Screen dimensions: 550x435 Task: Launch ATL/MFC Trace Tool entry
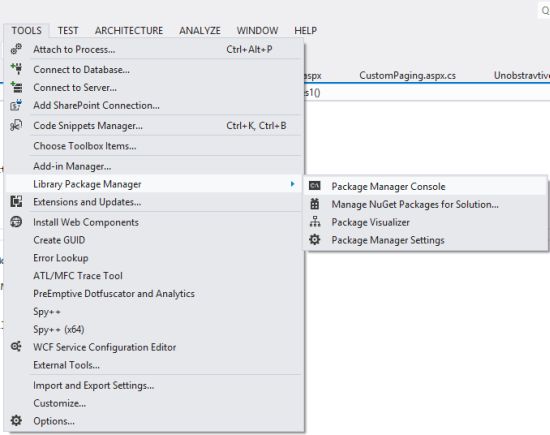[x=154, y=276]
